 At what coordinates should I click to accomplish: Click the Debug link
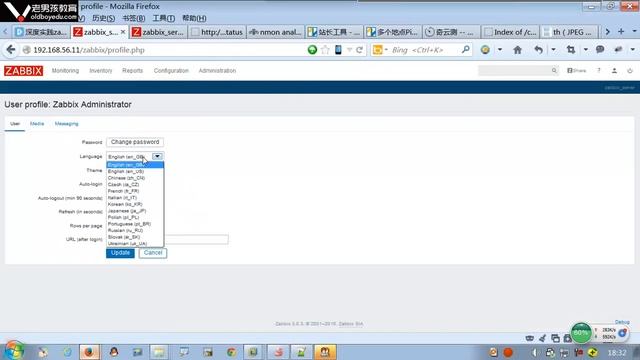(x=622, y=322)
